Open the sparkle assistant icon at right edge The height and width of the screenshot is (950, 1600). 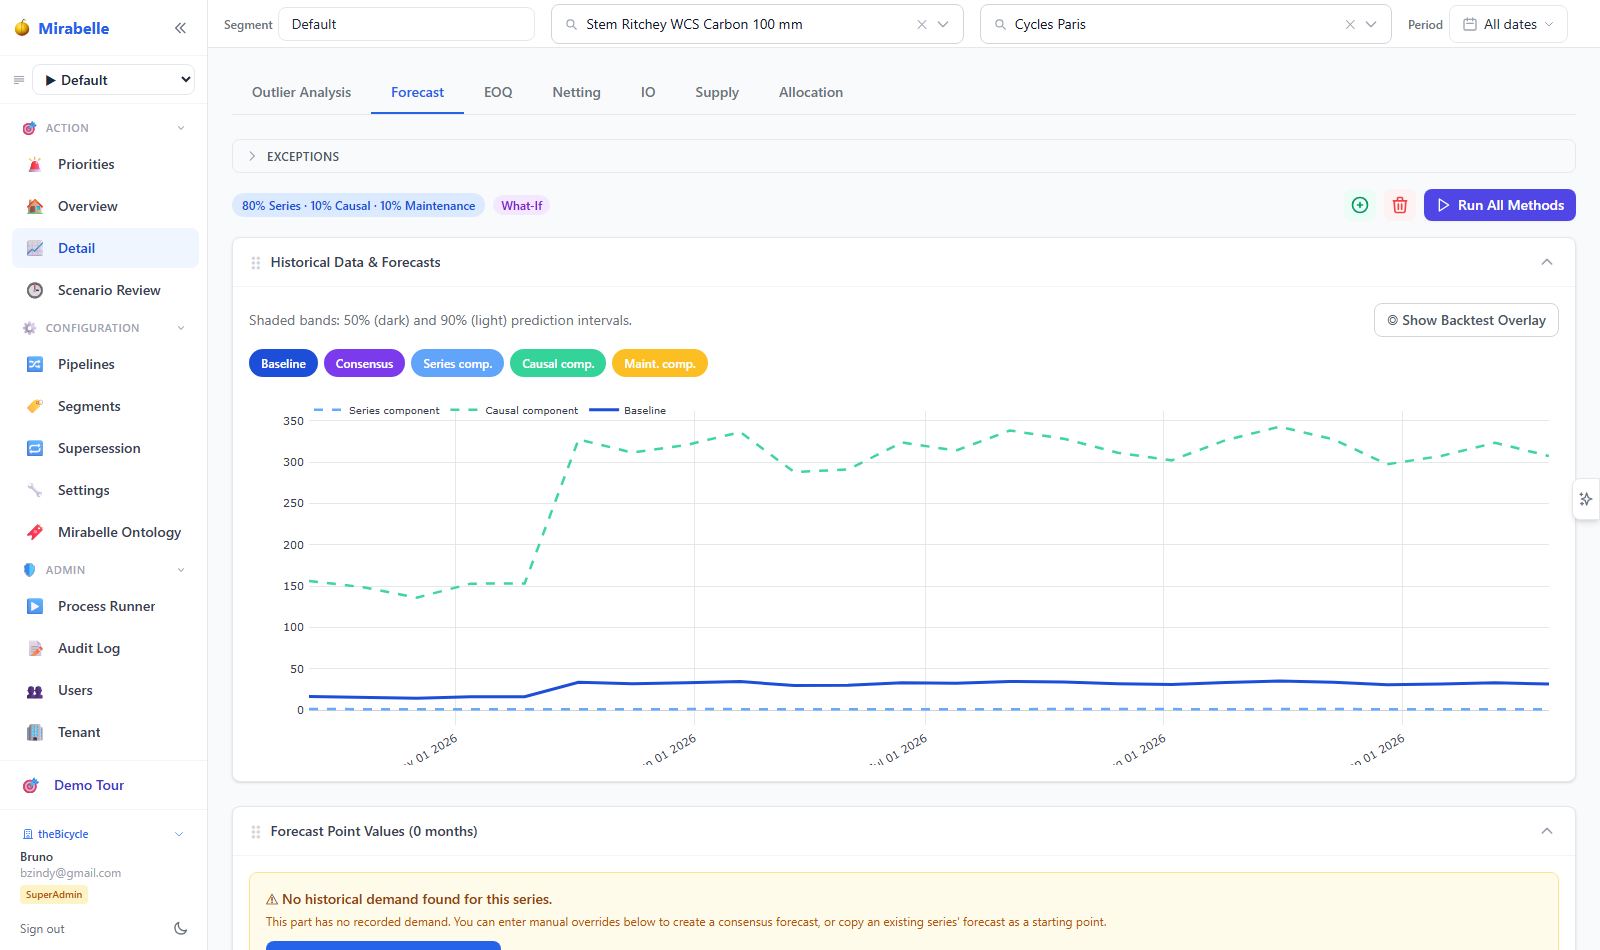1586,499
